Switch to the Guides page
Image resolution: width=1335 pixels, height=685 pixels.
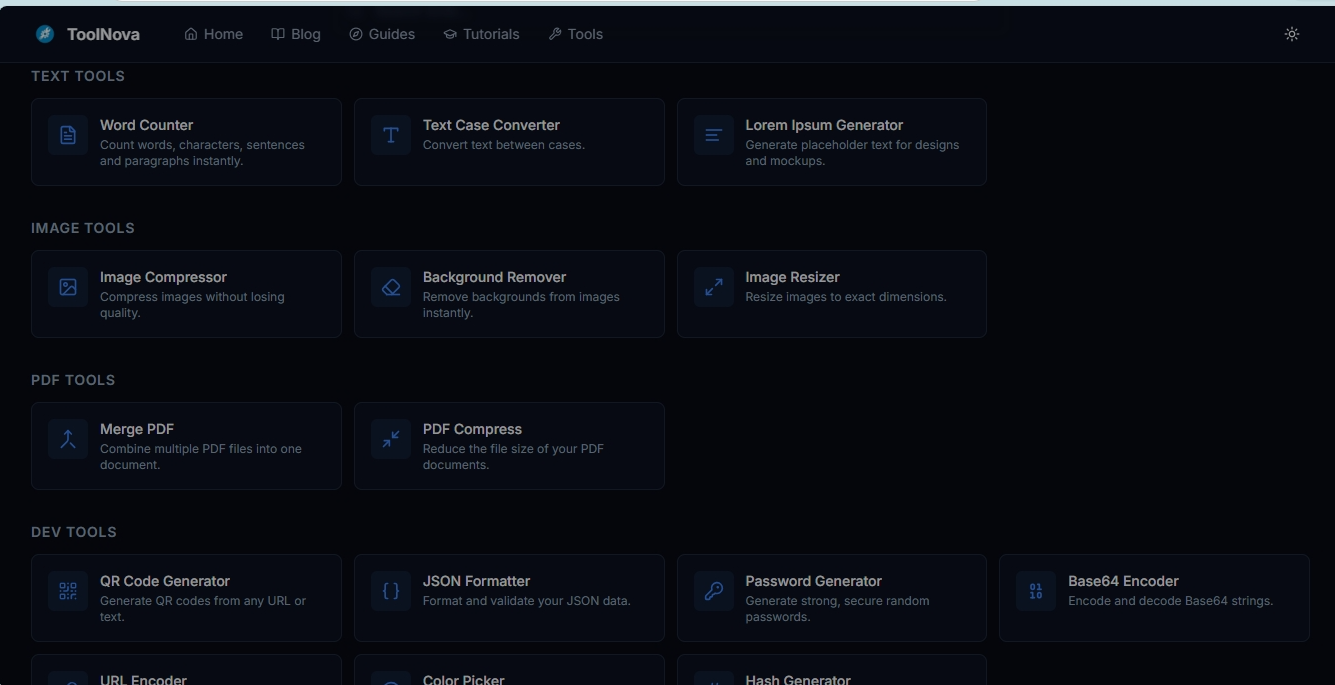(382, 33)
